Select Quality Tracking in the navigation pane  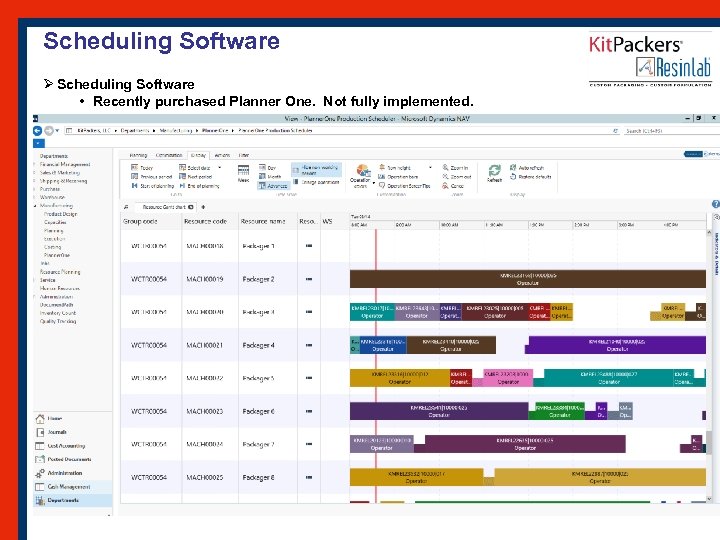57,321
